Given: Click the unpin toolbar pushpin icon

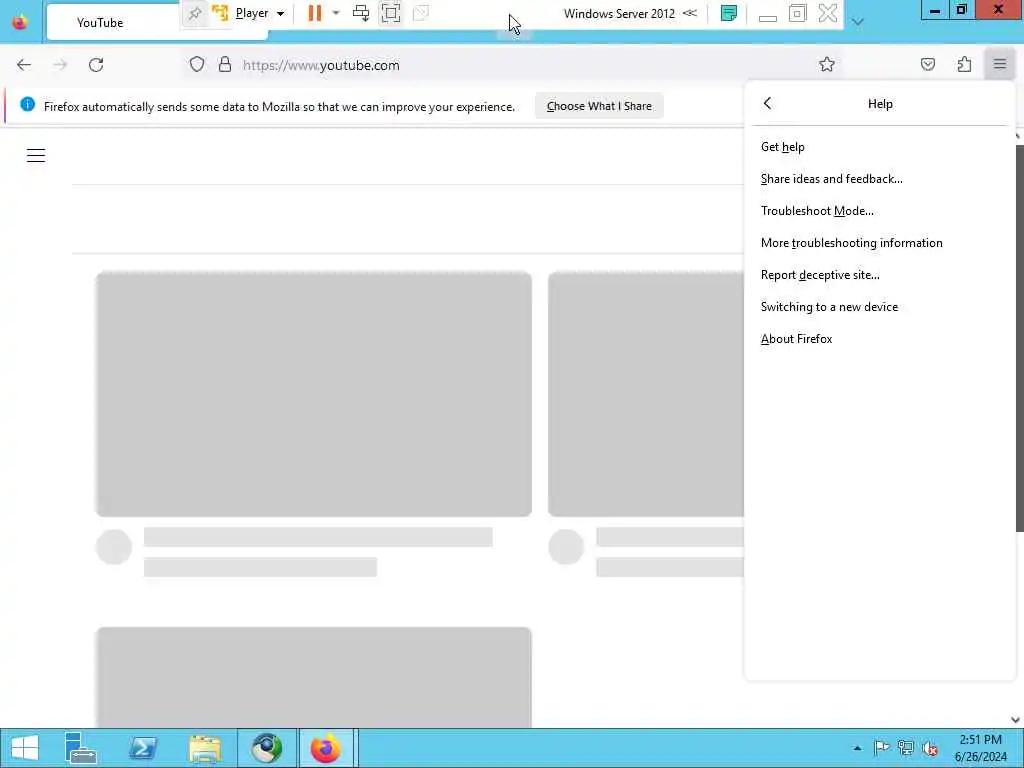Looking at the screenshot, I should point(195,13).
